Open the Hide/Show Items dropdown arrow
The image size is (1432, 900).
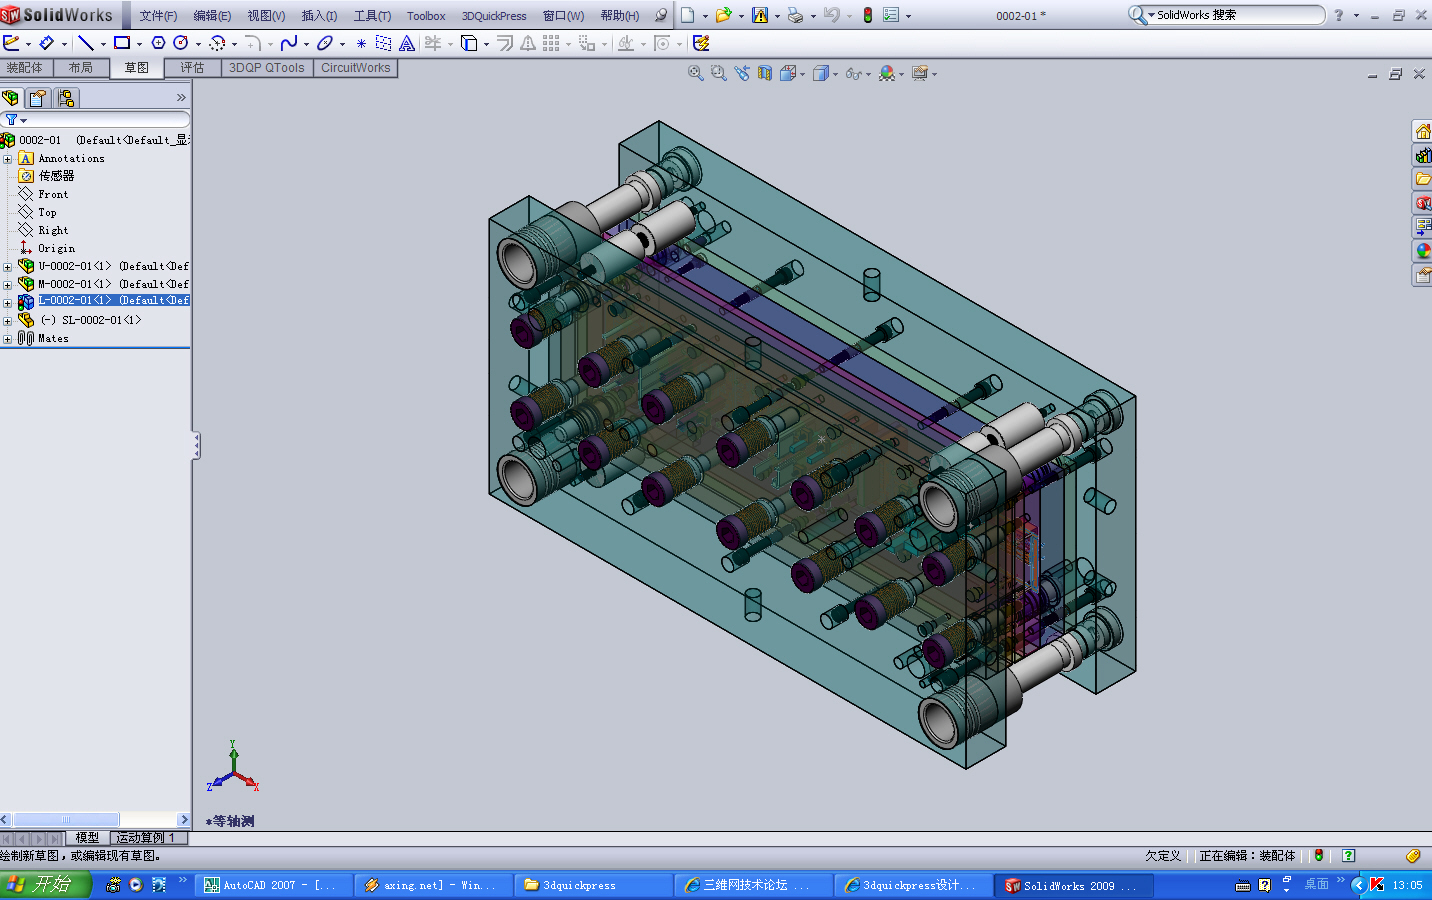868,74
